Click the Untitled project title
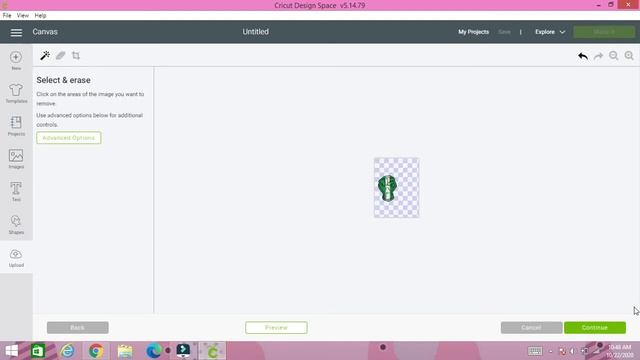 point(256,32)
